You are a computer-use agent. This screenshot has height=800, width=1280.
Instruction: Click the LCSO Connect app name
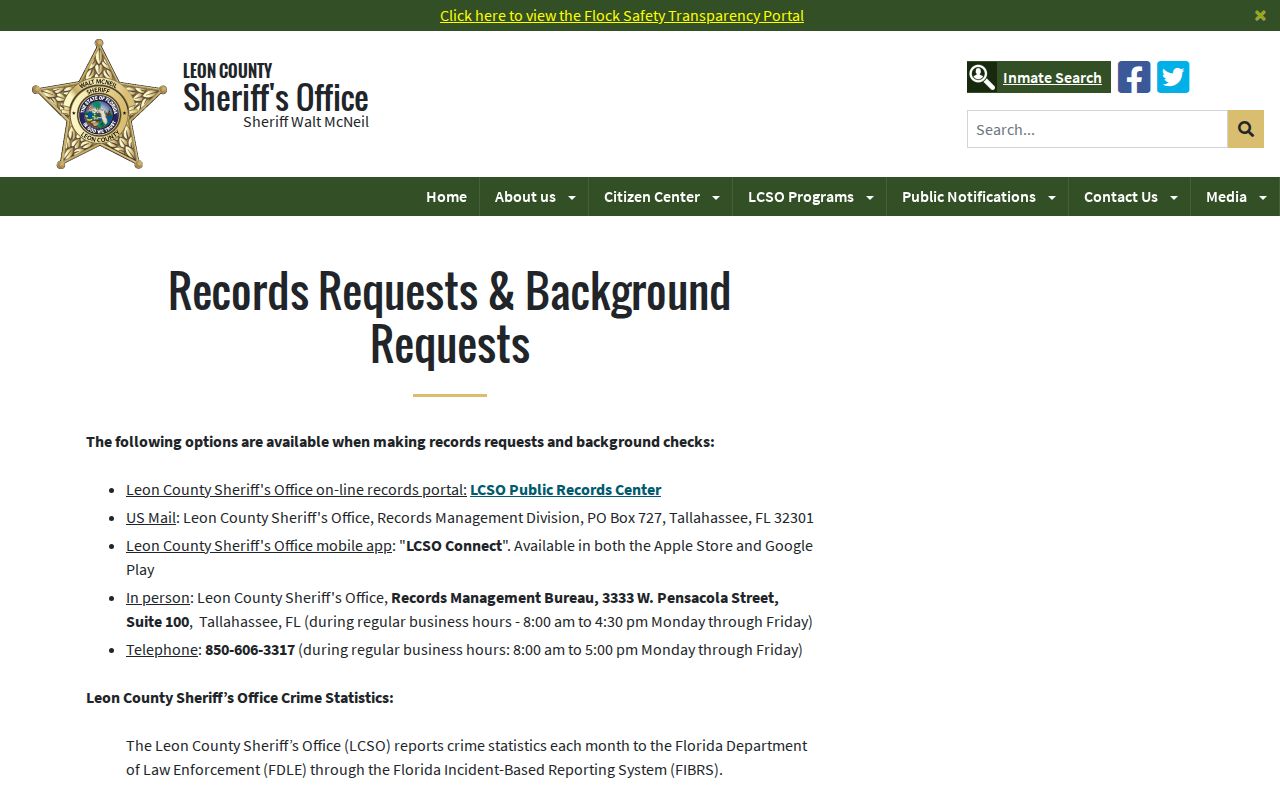[x=454, y=546]
